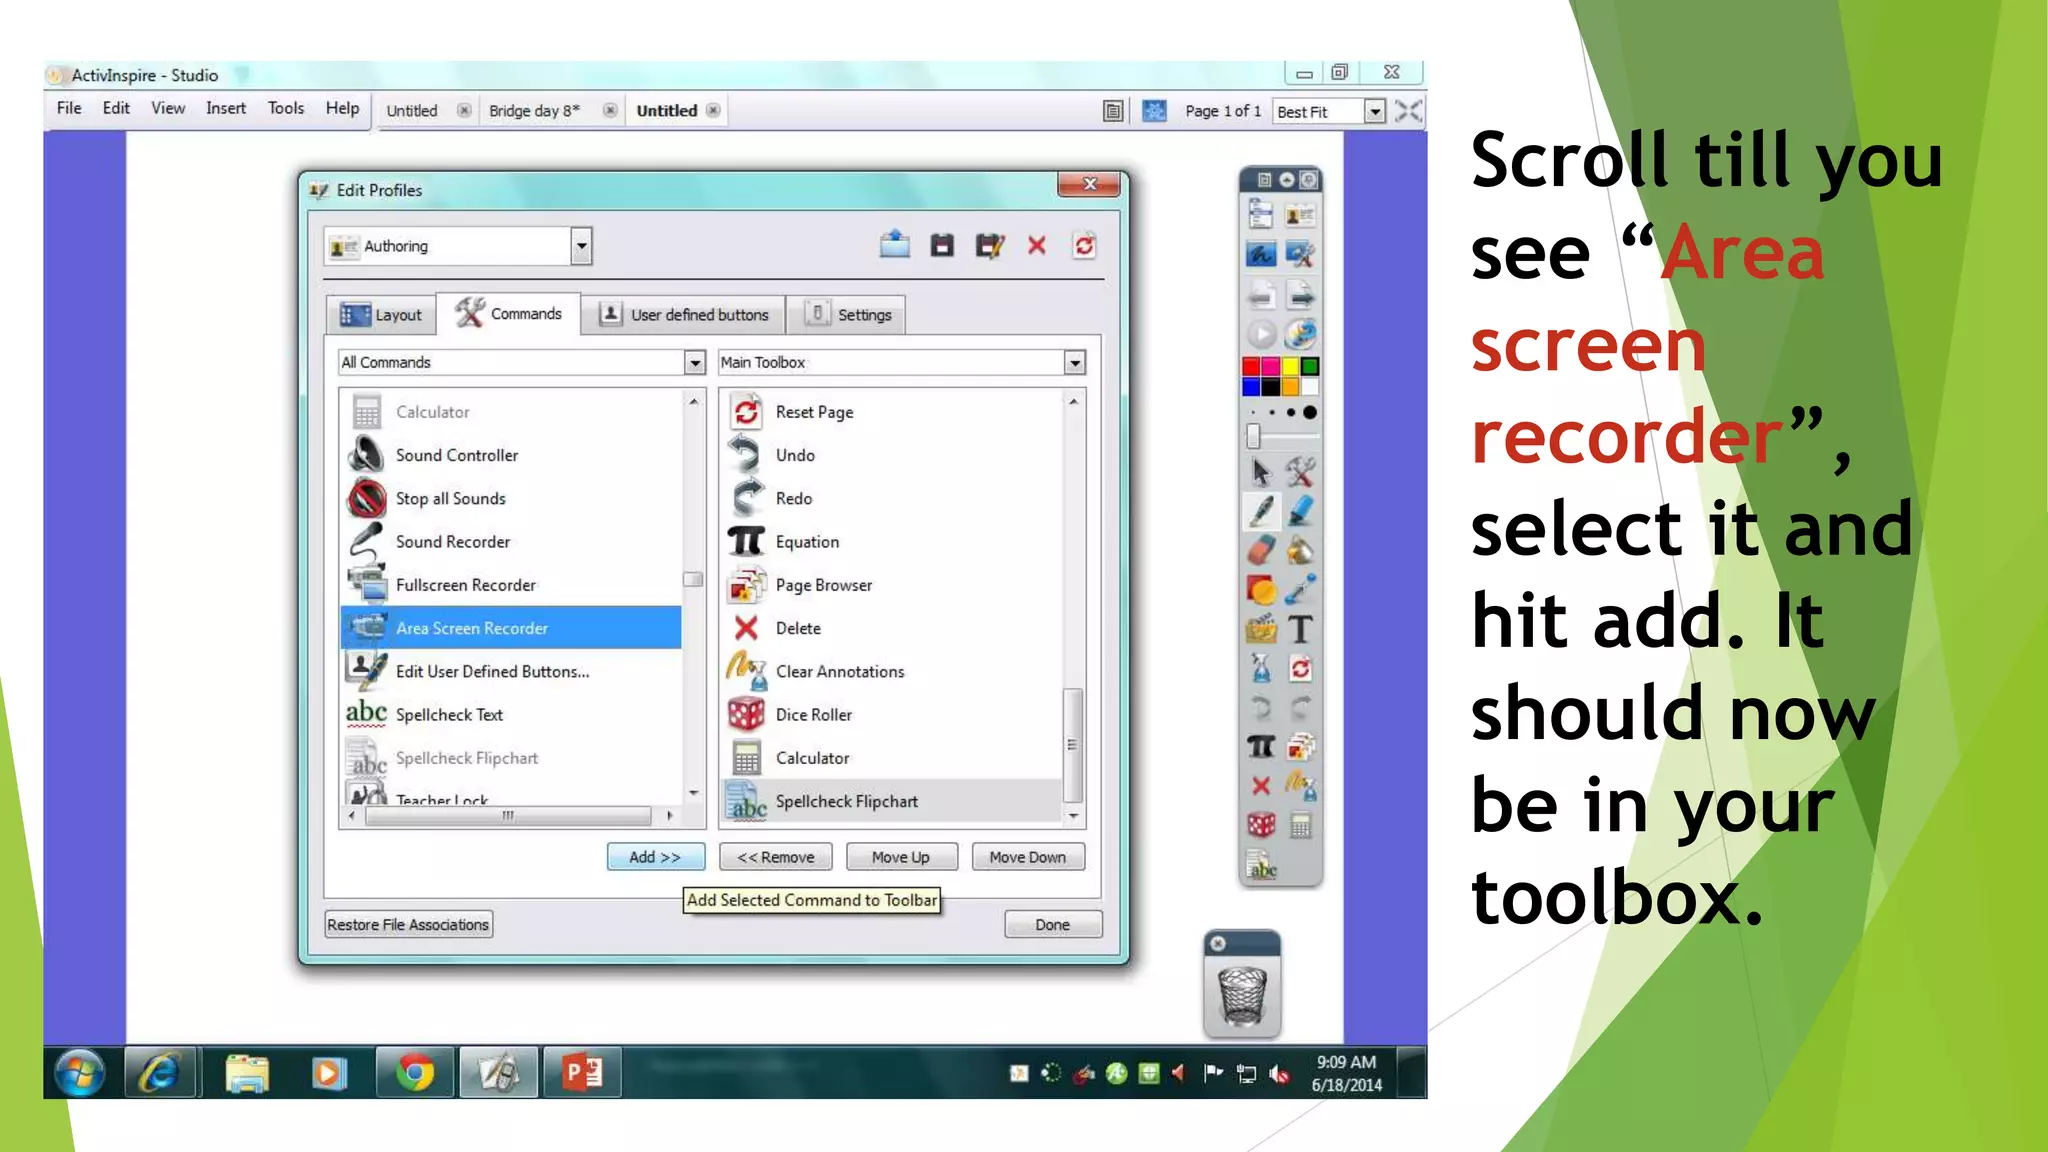
Task: Open the Calculator icon in toolbox
Action: [x=1300, y=825]
